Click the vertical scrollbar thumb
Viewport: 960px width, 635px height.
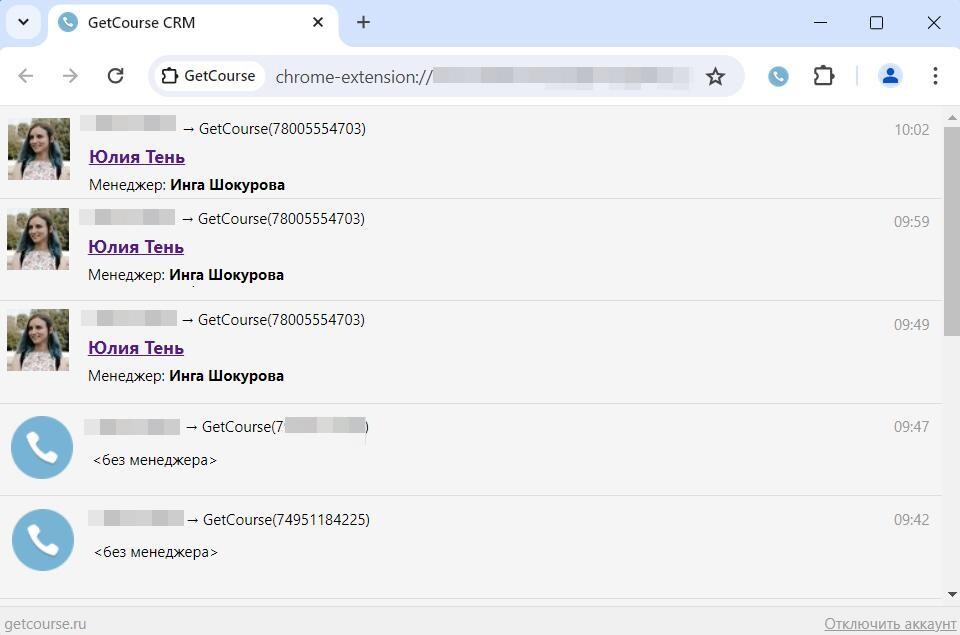tap(951, 231)
